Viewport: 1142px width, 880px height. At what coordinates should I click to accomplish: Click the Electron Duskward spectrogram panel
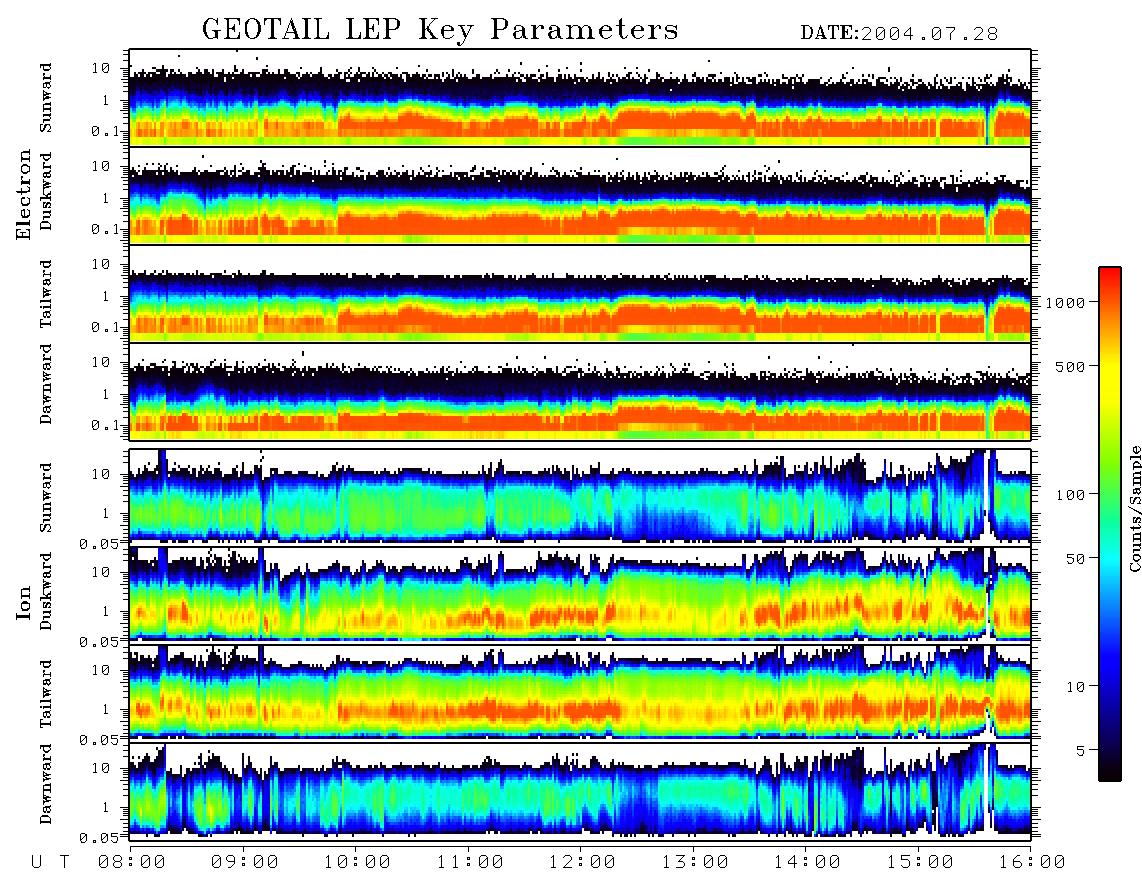tap(580, 195)
